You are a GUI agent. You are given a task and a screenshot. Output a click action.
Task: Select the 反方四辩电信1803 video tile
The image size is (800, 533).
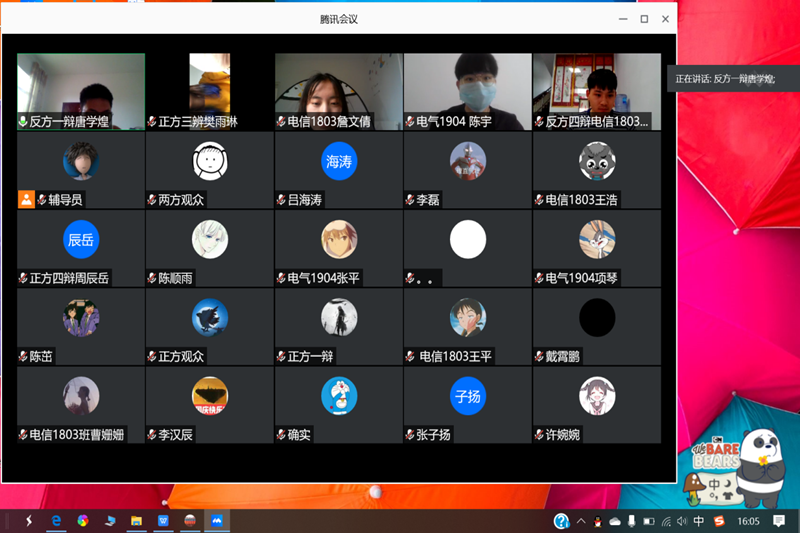(x=597, y=91)
